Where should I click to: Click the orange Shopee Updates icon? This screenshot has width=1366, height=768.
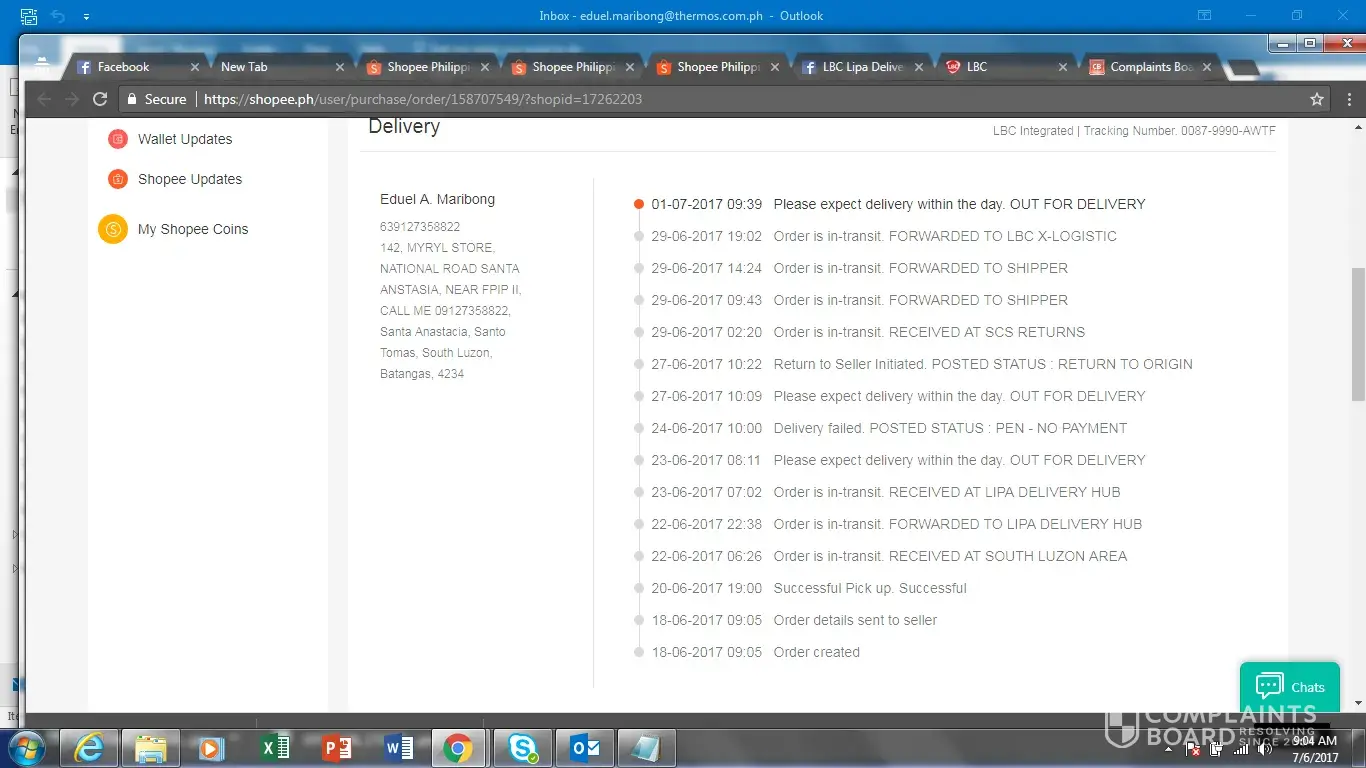pos(118,179)
